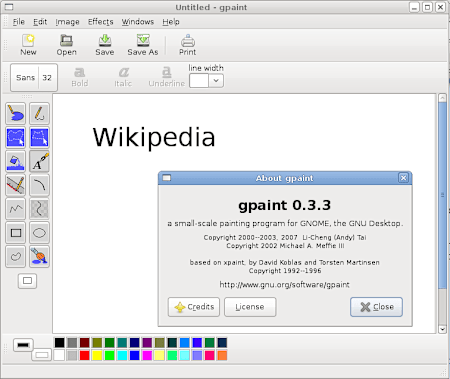Click the Save As toolbar icon
Screen dimensions: 450x379
[143, 45]
